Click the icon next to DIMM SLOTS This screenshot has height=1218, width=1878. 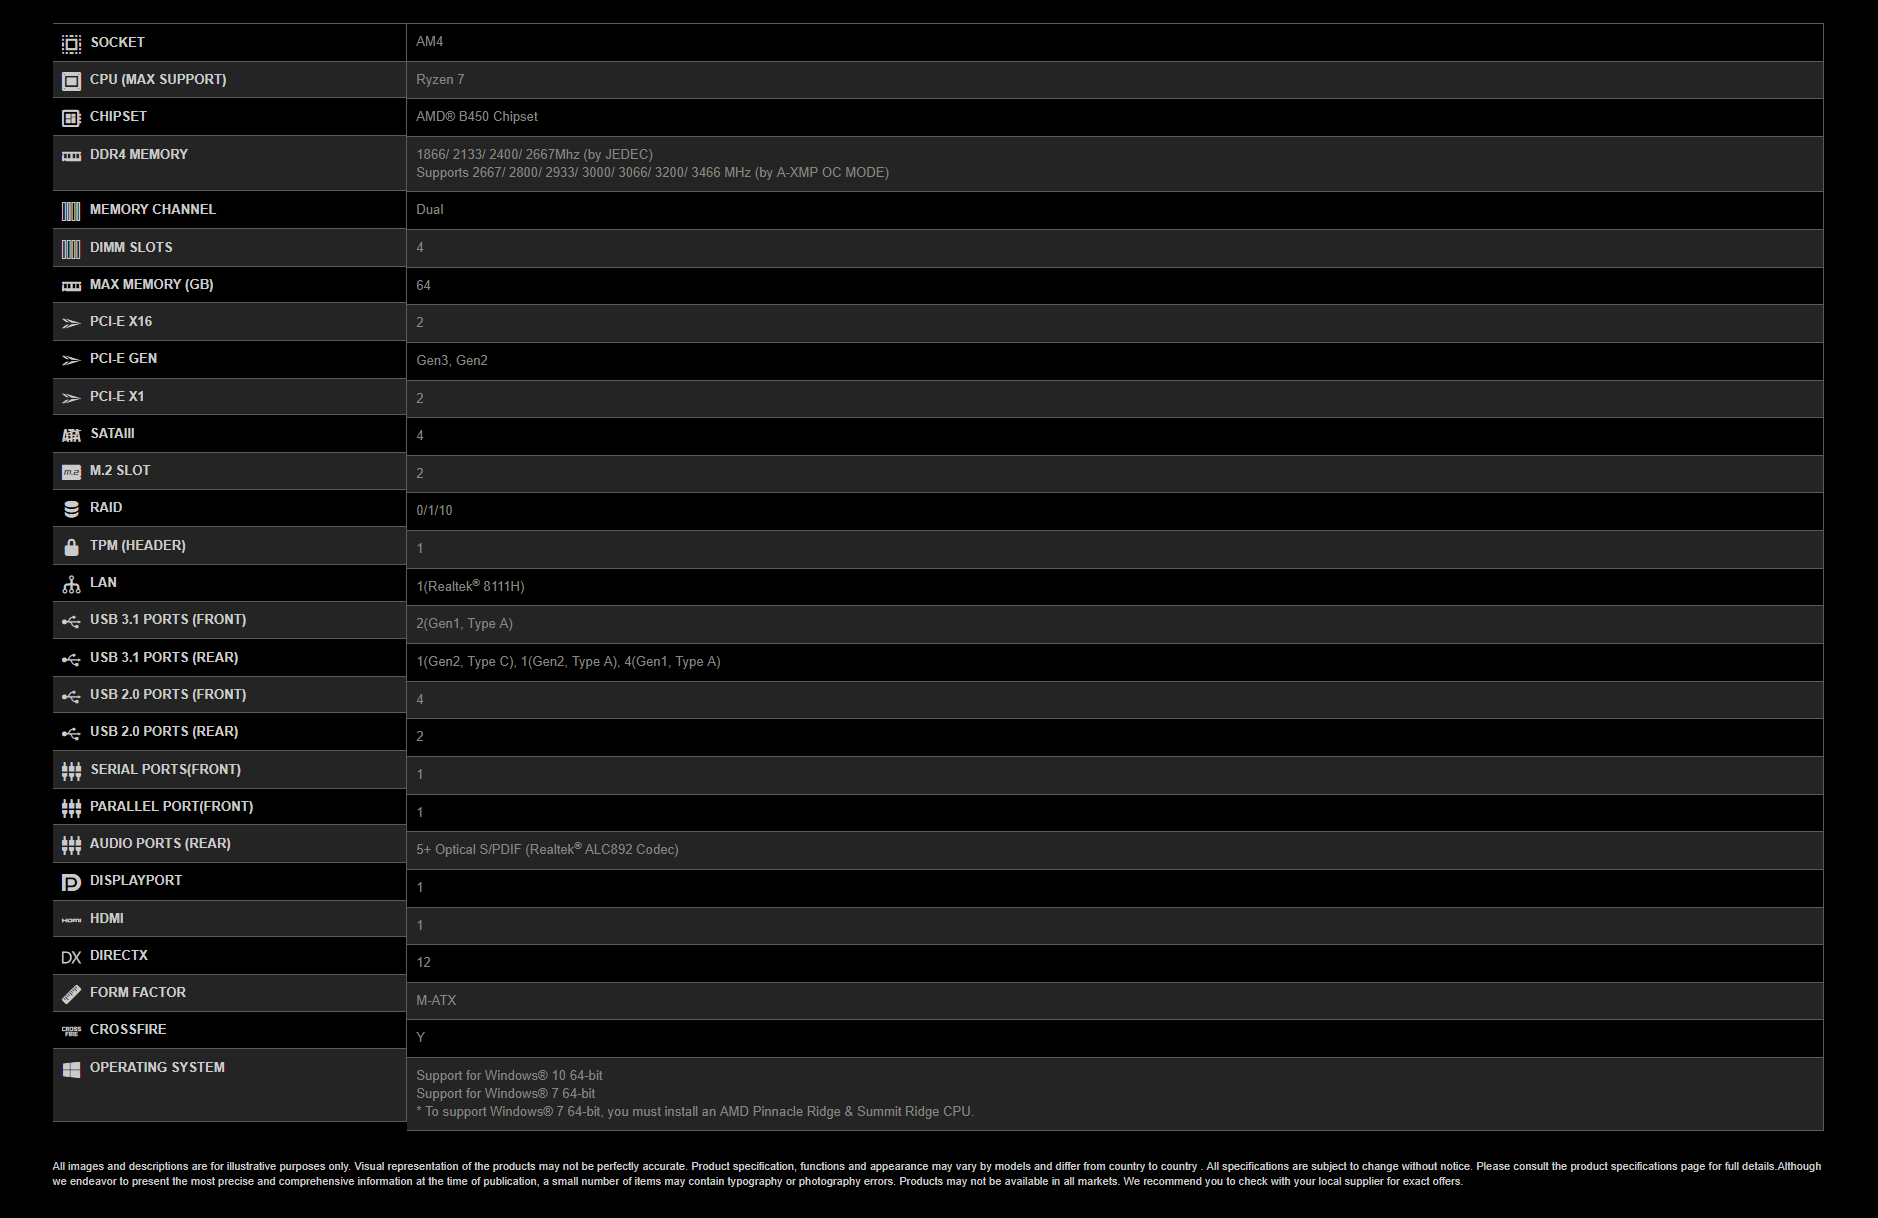click(x=71, y=249)
